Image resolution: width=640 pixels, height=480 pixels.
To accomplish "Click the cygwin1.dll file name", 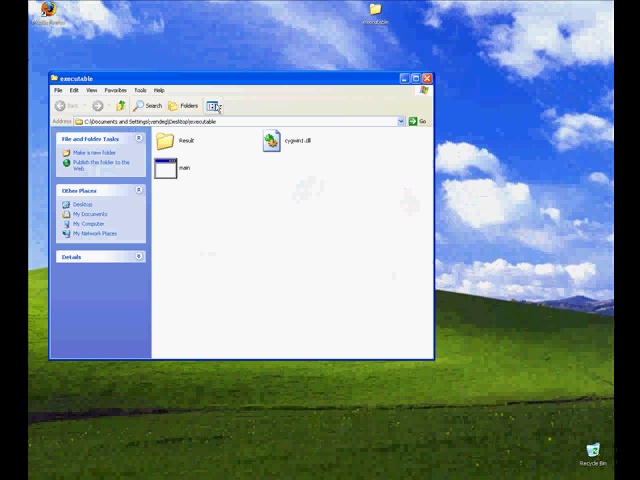I will [x=298, y=141].
